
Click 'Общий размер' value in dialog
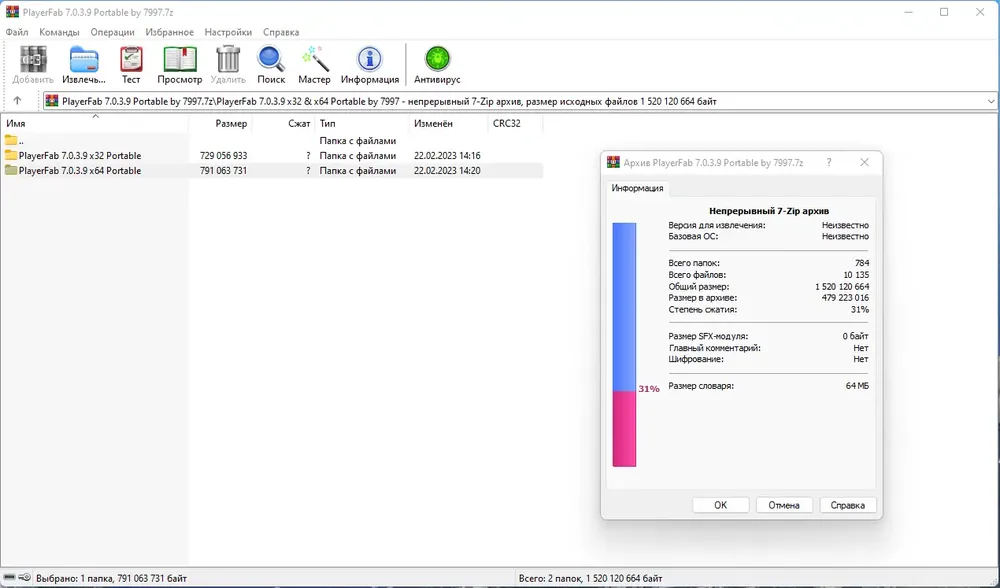coord(842,286)
